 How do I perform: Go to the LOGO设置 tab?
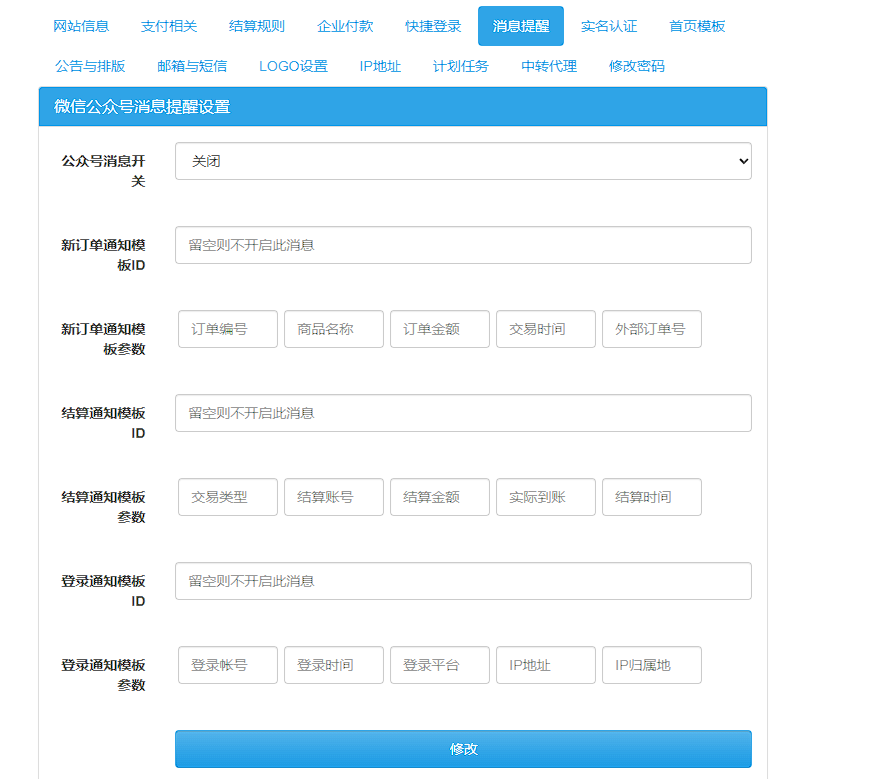click(292, 66)
